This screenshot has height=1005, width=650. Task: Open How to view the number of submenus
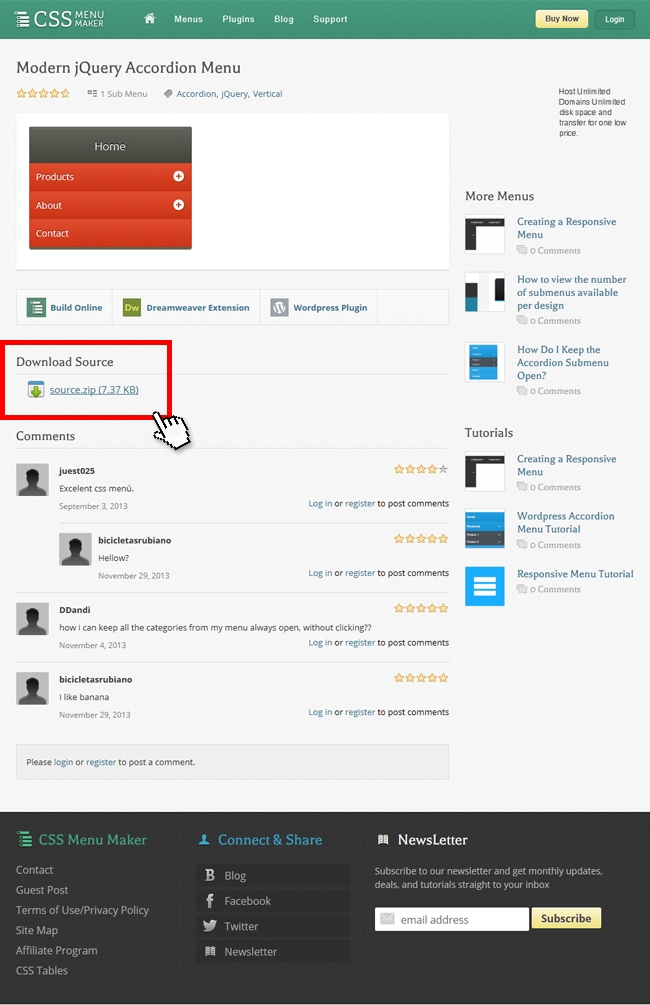tap(572, 292)
